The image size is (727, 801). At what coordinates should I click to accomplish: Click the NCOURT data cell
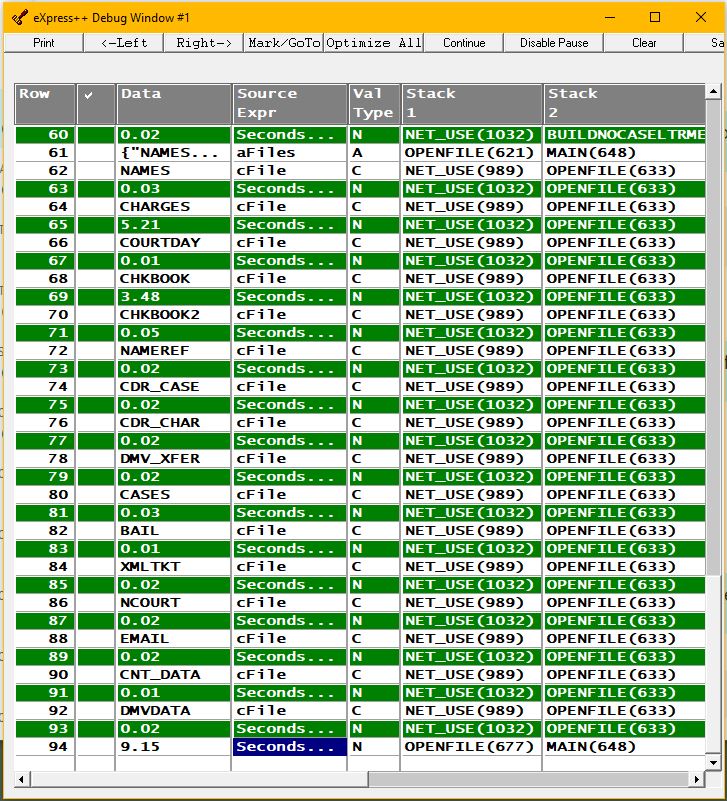click(x=174, y=603)
